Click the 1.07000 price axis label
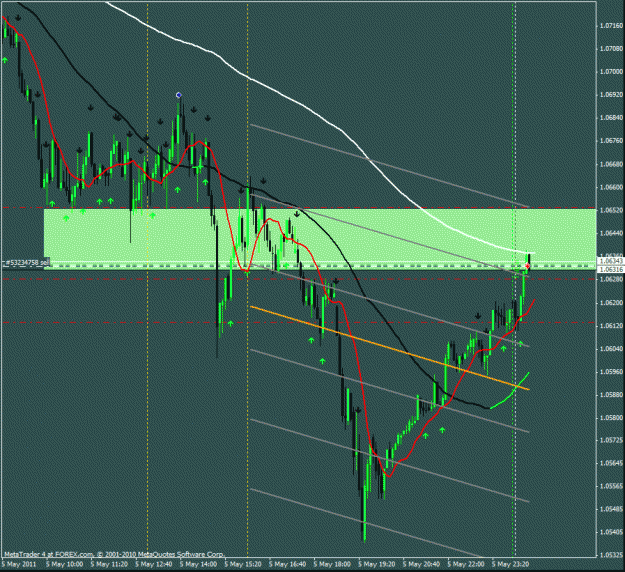This screenshot has width=625, height=572. point(611,72)
